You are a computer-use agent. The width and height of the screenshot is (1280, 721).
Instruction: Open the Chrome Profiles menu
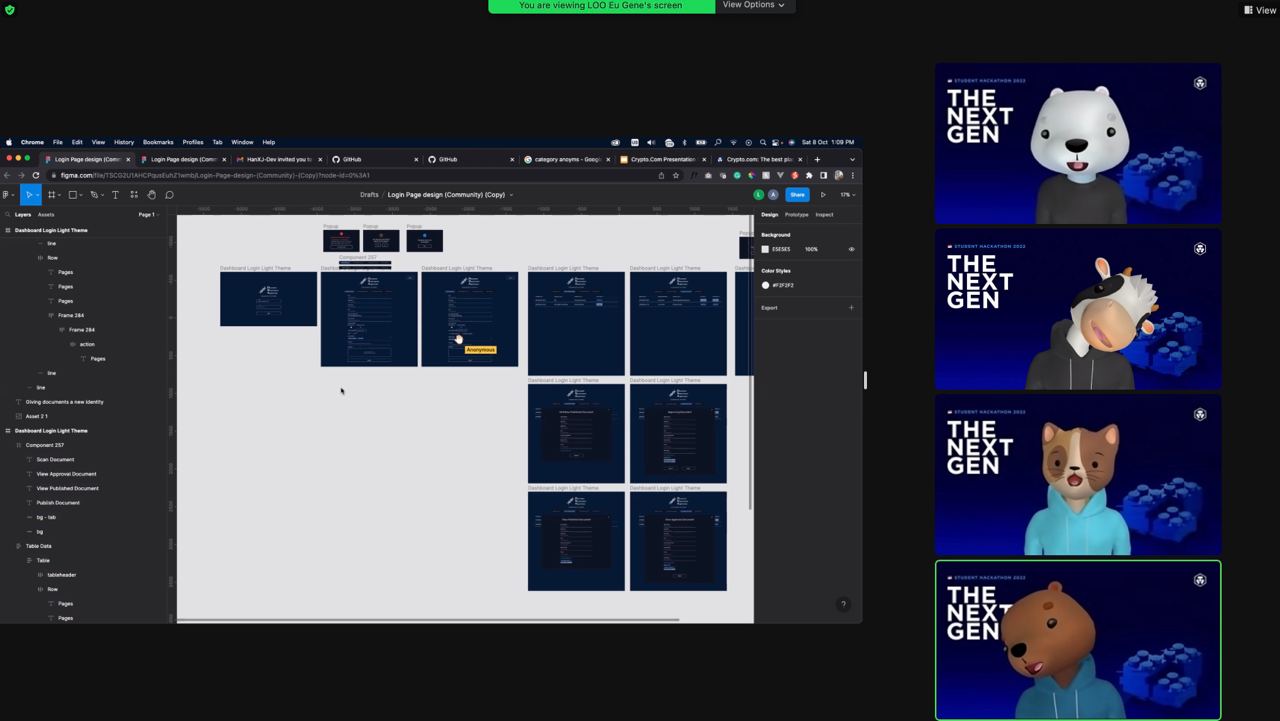[193, 142]
